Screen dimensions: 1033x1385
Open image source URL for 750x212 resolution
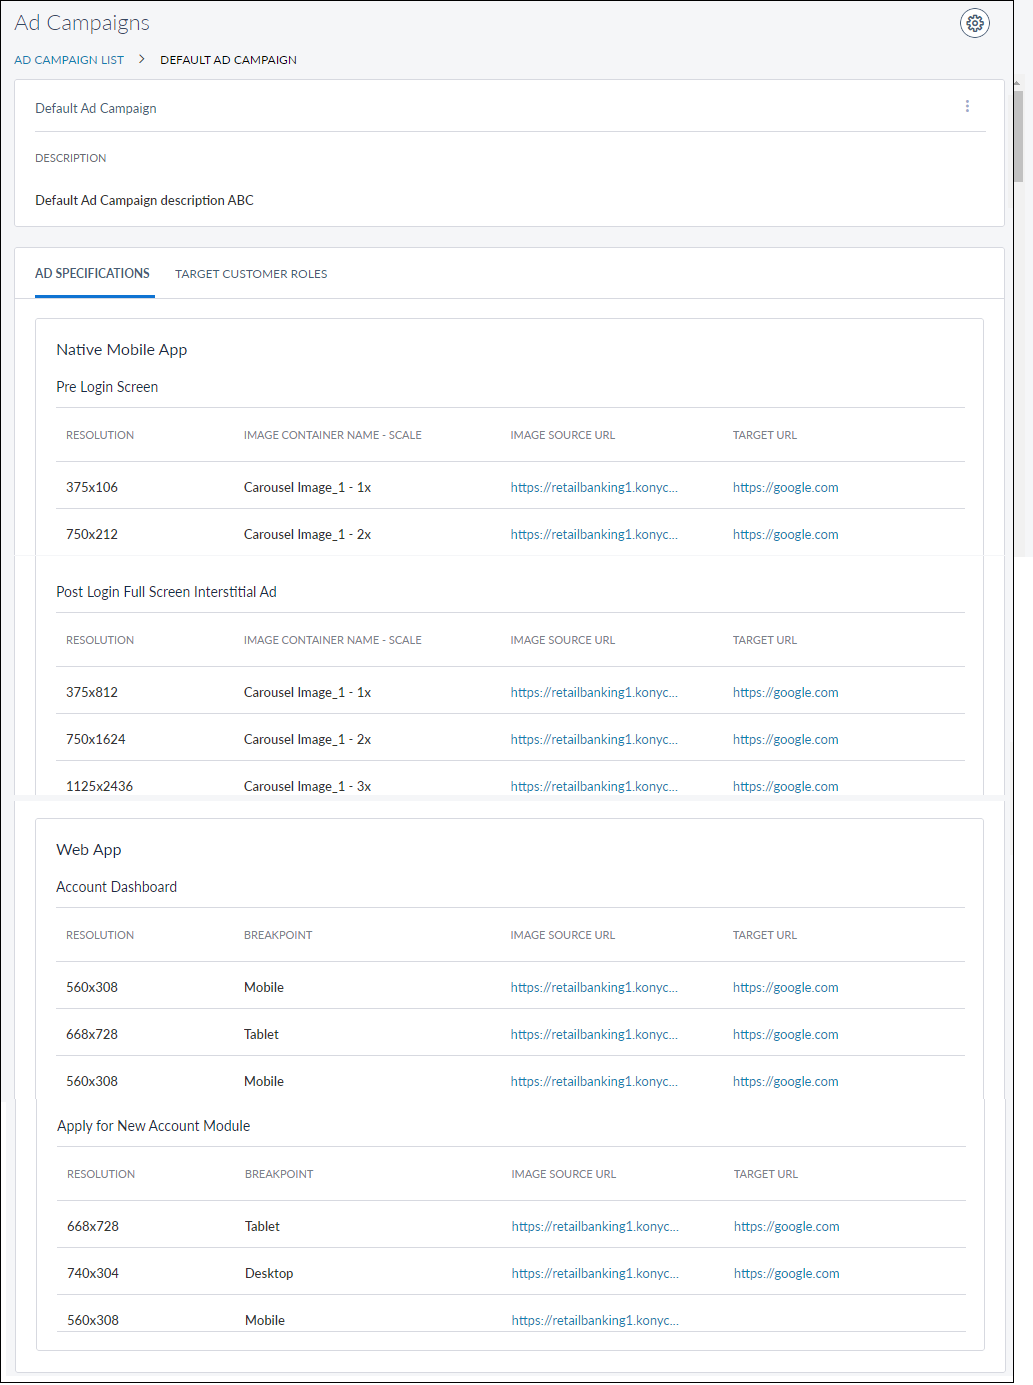[x=594, y=535]
